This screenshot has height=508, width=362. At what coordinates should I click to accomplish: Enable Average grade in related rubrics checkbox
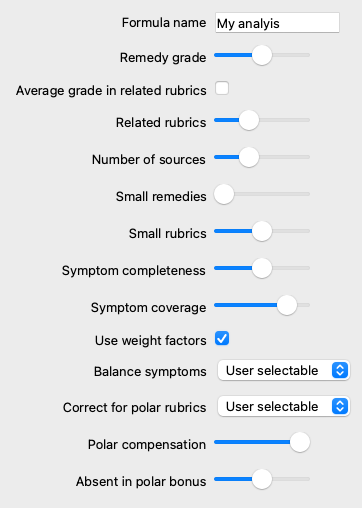pos(222,88)
